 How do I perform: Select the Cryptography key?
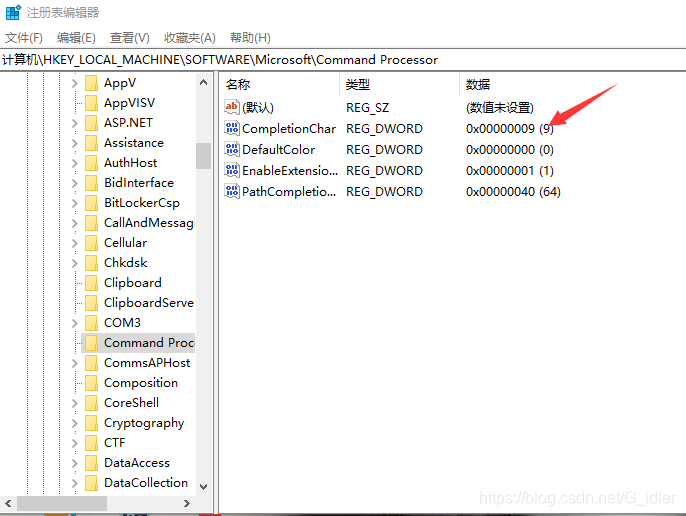(x=144, y=423)
